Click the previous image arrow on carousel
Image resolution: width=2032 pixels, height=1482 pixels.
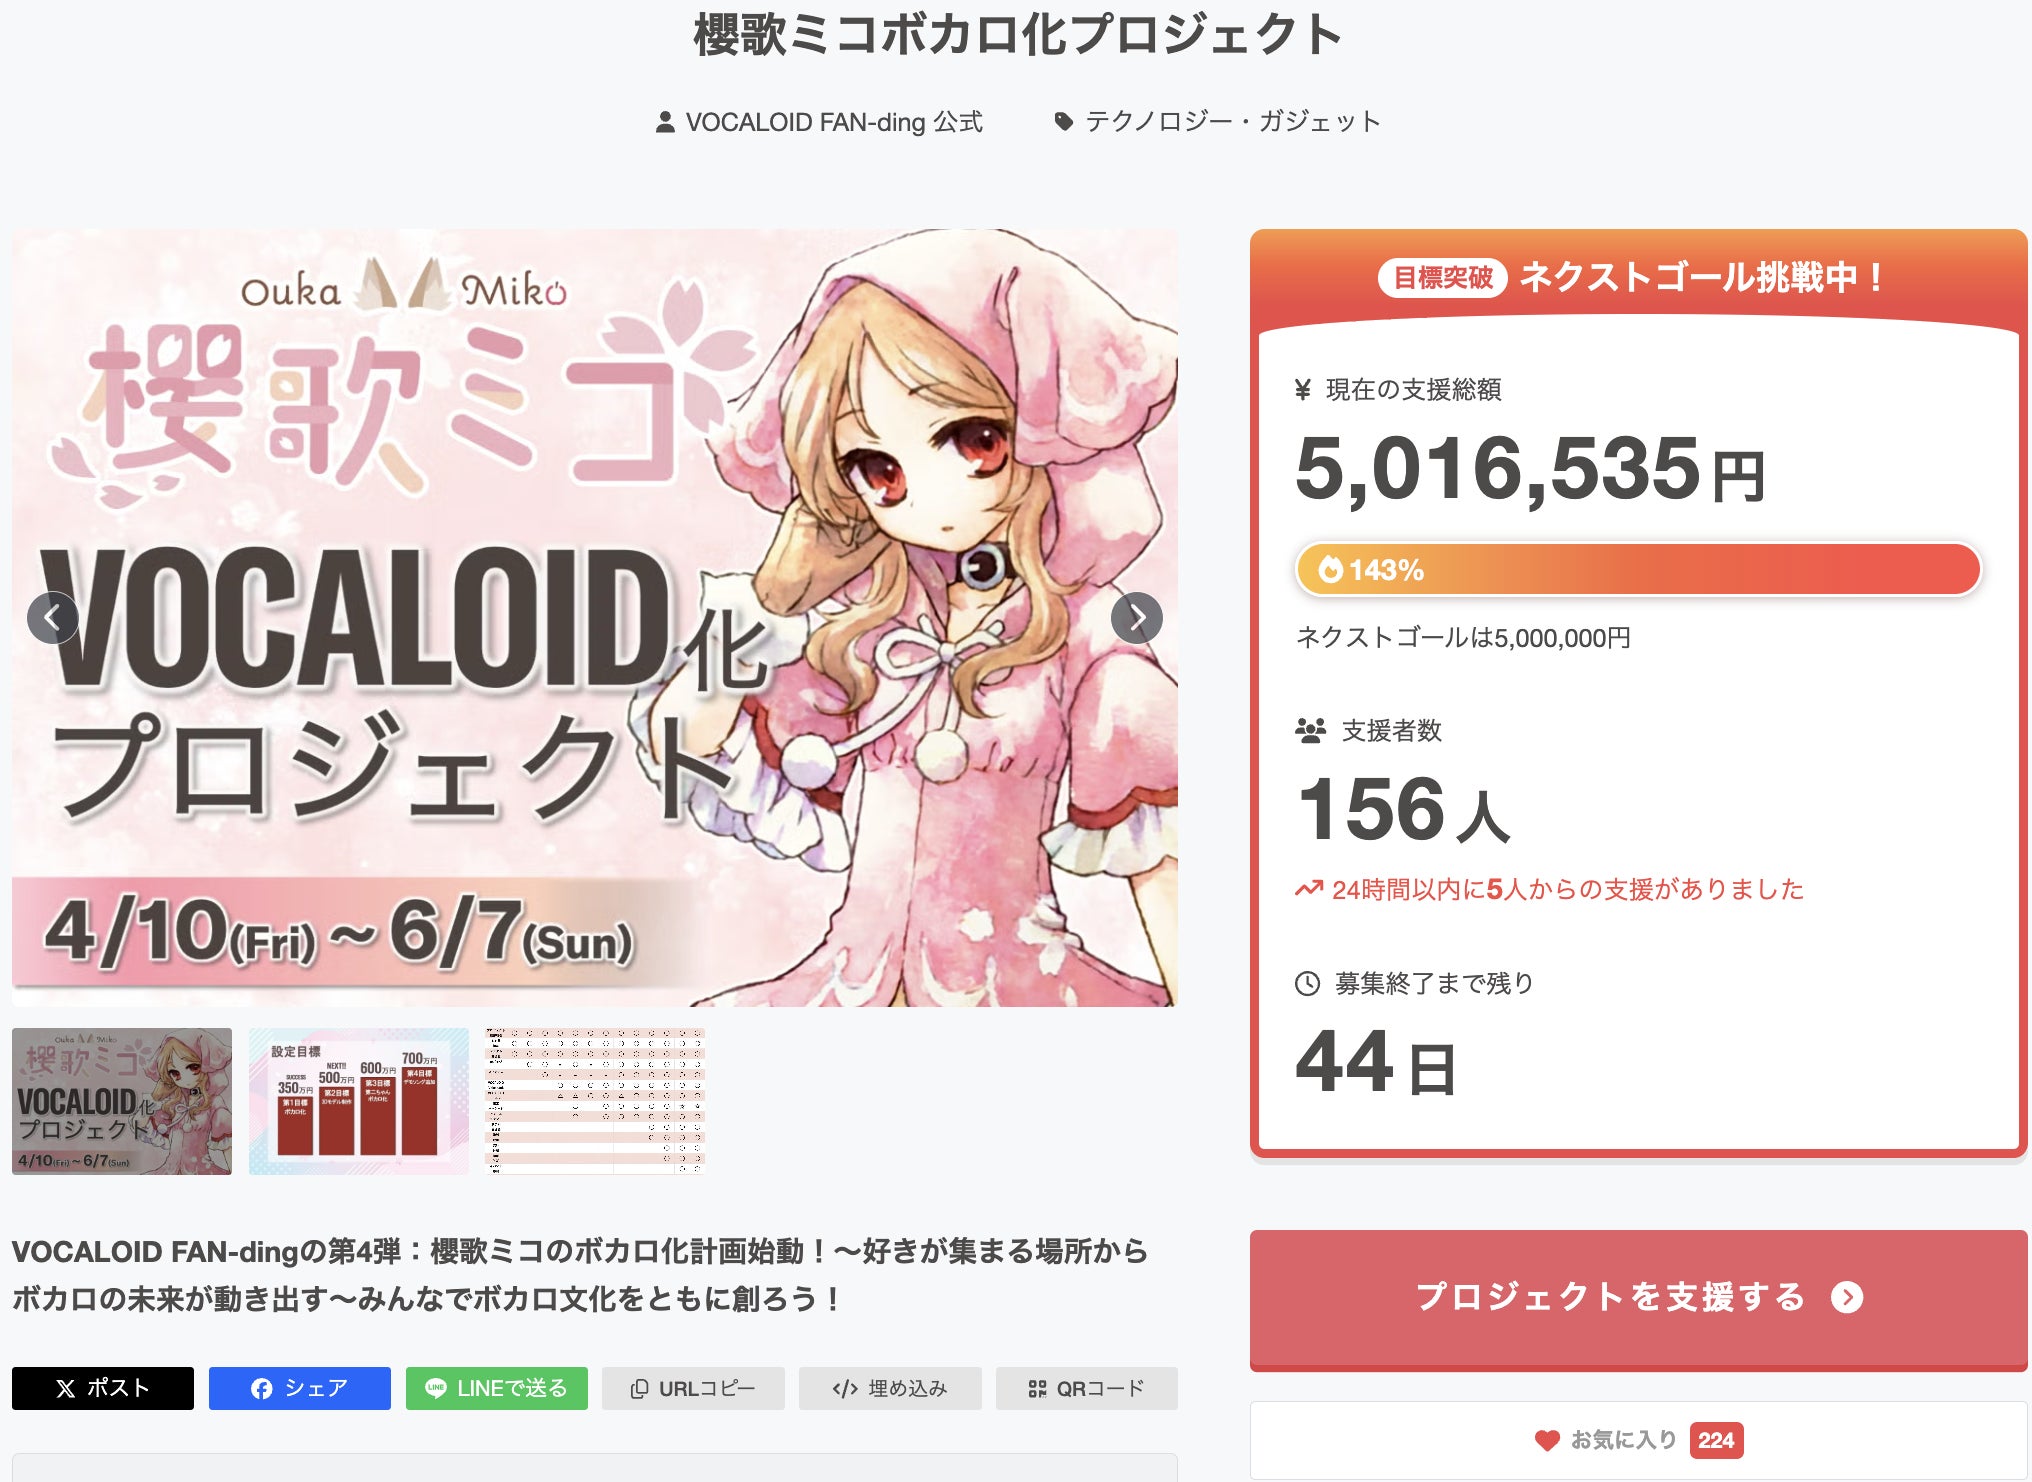point(53,618)
